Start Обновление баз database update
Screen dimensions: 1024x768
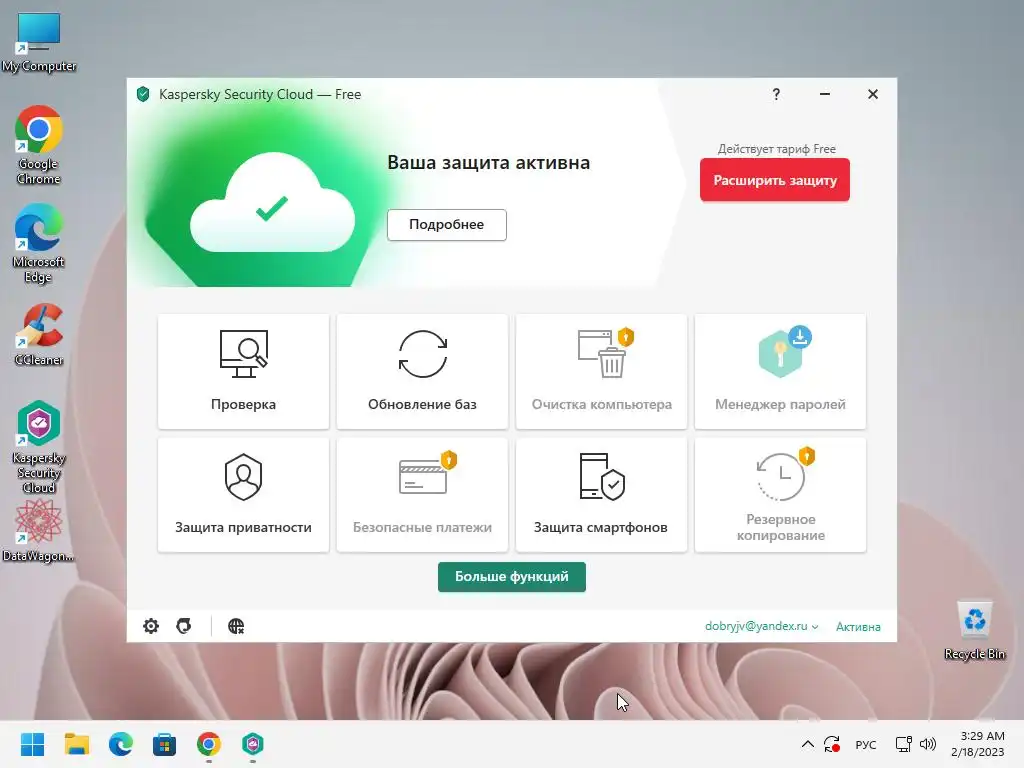point(423,371)
